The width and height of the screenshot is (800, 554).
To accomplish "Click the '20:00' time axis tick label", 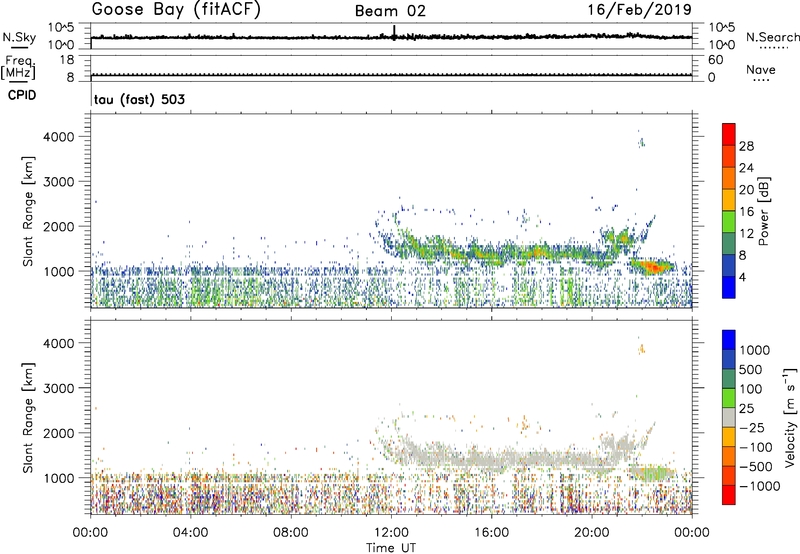I will (x=591, y=533).
